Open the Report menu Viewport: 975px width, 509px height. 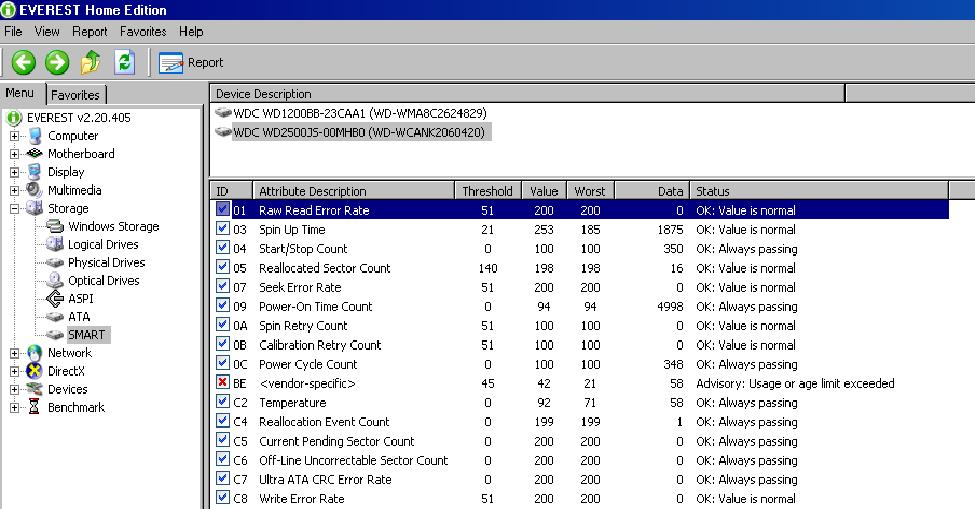[90, 32]
